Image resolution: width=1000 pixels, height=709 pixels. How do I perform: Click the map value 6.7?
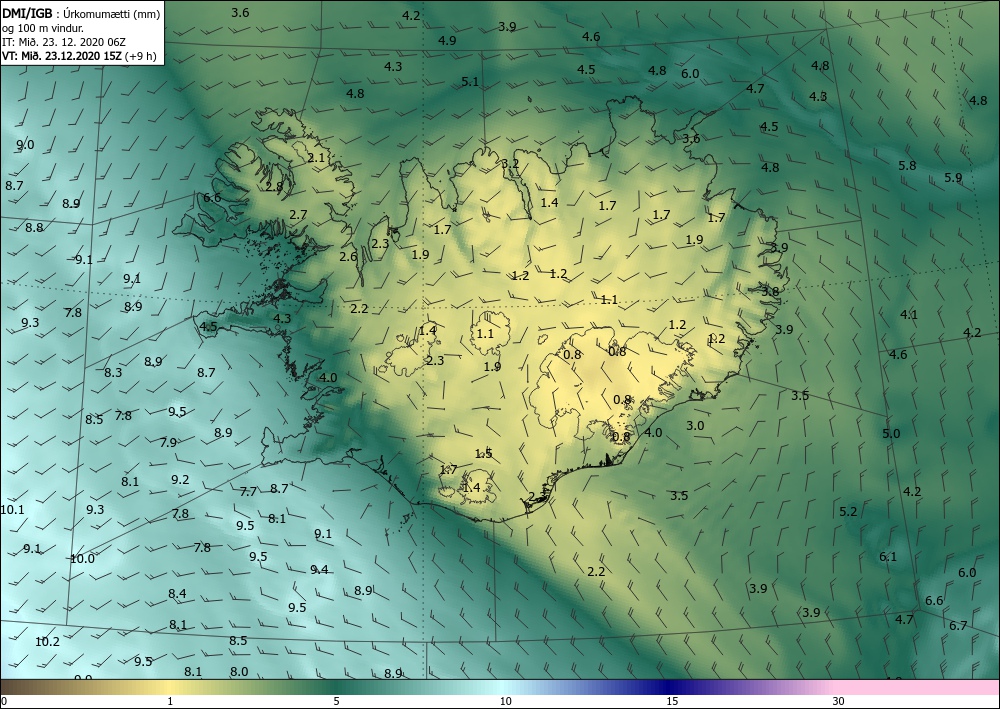(958, 625)
